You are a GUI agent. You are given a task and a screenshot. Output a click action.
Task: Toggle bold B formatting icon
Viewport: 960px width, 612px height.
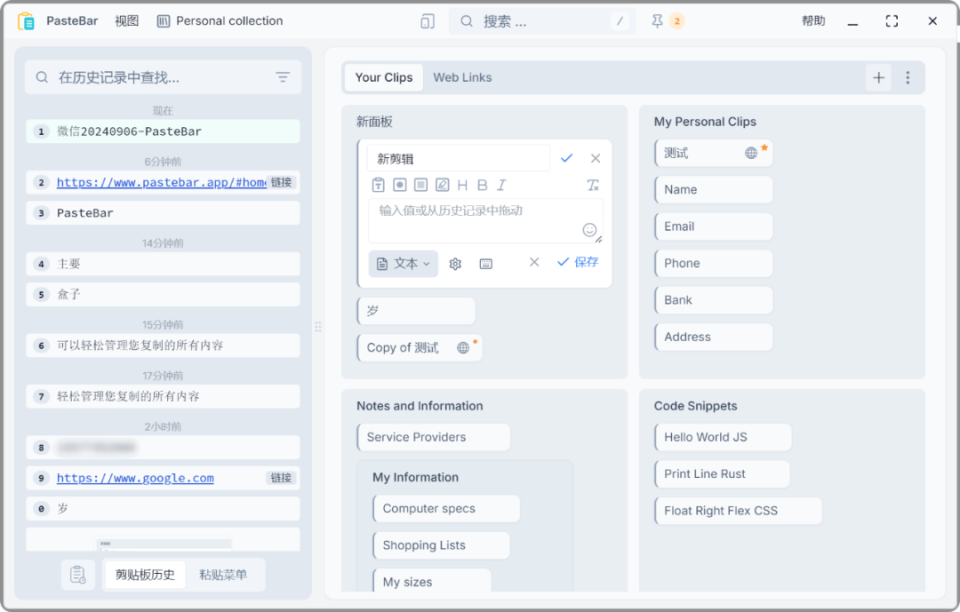[482, 185]
